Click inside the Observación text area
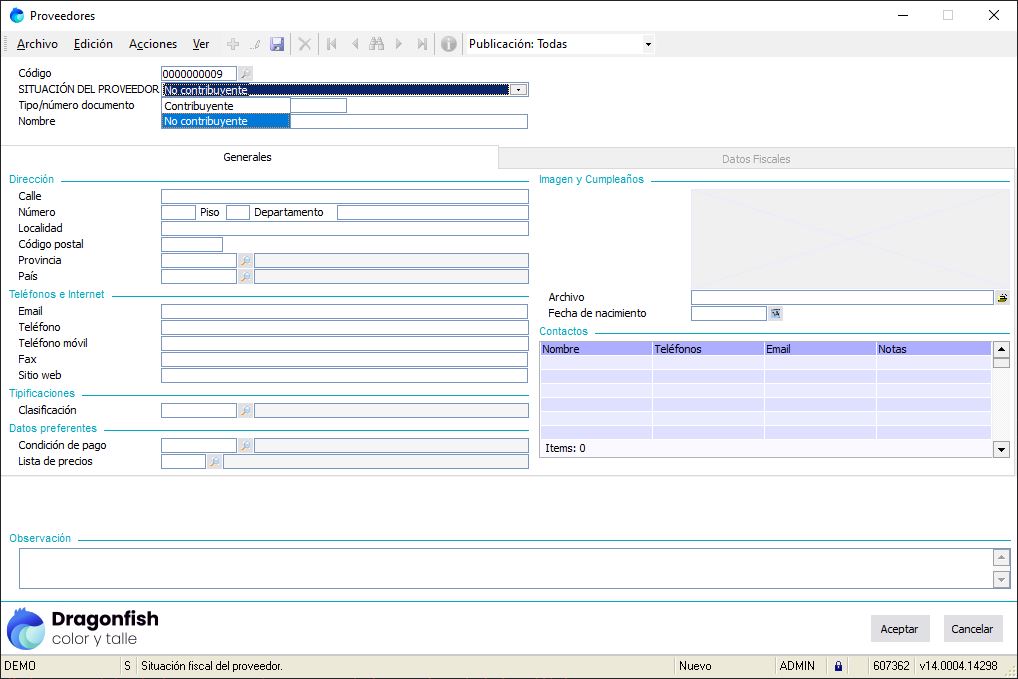1018x679 pixels. 506,569
